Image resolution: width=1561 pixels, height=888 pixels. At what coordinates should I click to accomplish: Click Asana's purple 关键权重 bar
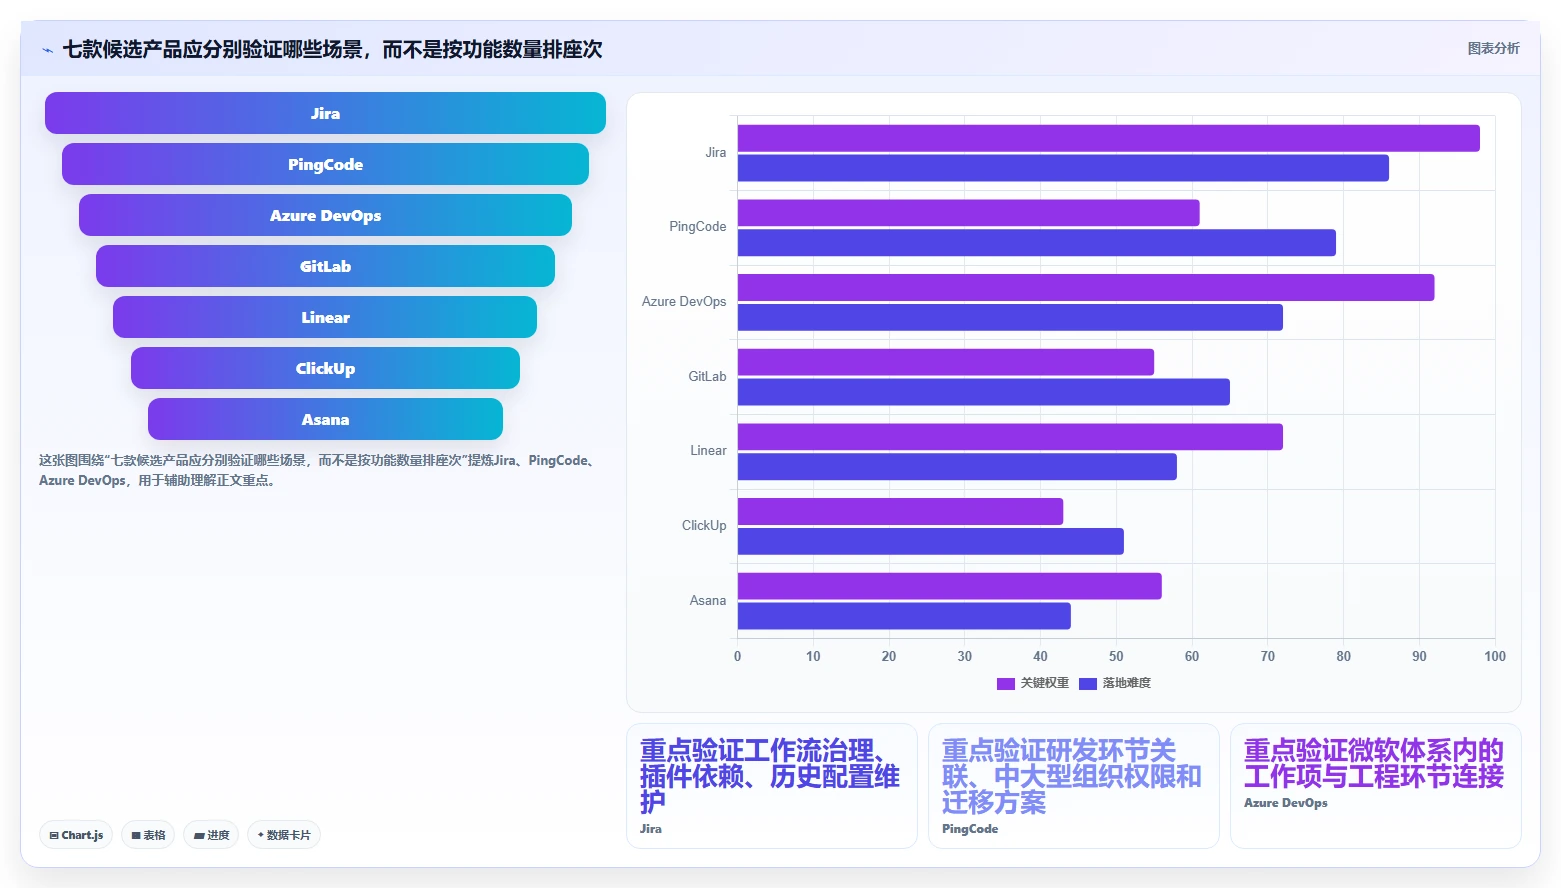[x=950, y=586]
